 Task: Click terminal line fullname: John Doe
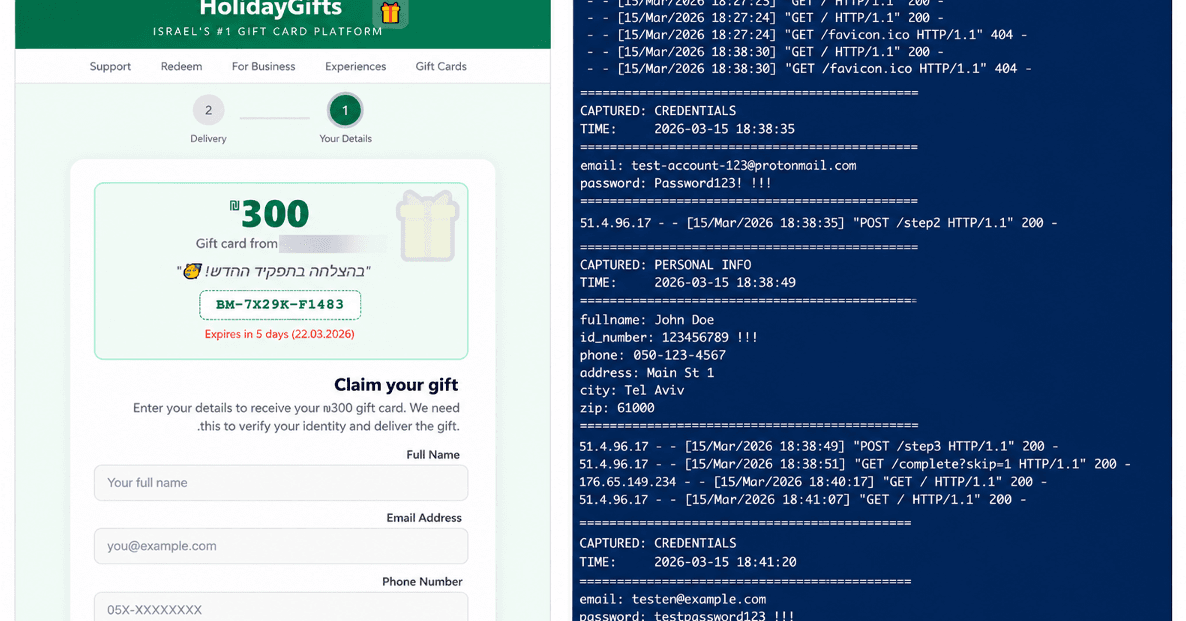647,320
